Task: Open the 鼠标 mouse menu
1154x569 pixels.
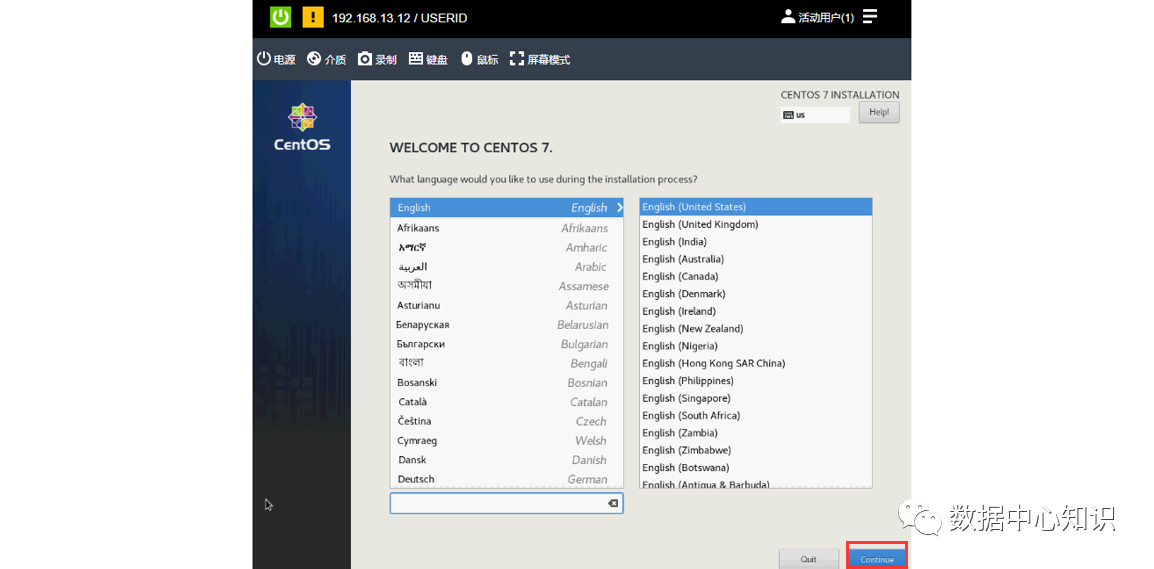Action: [479, 59]
